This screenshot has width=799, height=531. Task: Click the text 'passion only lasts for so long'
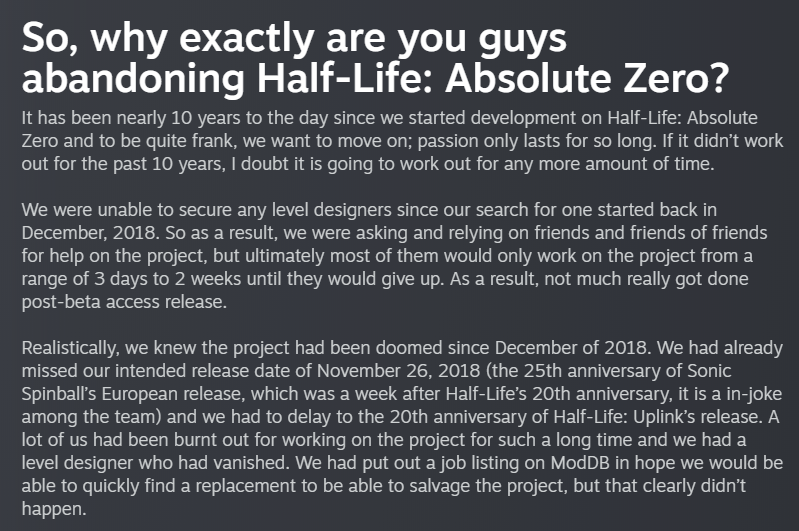(536, 141)
